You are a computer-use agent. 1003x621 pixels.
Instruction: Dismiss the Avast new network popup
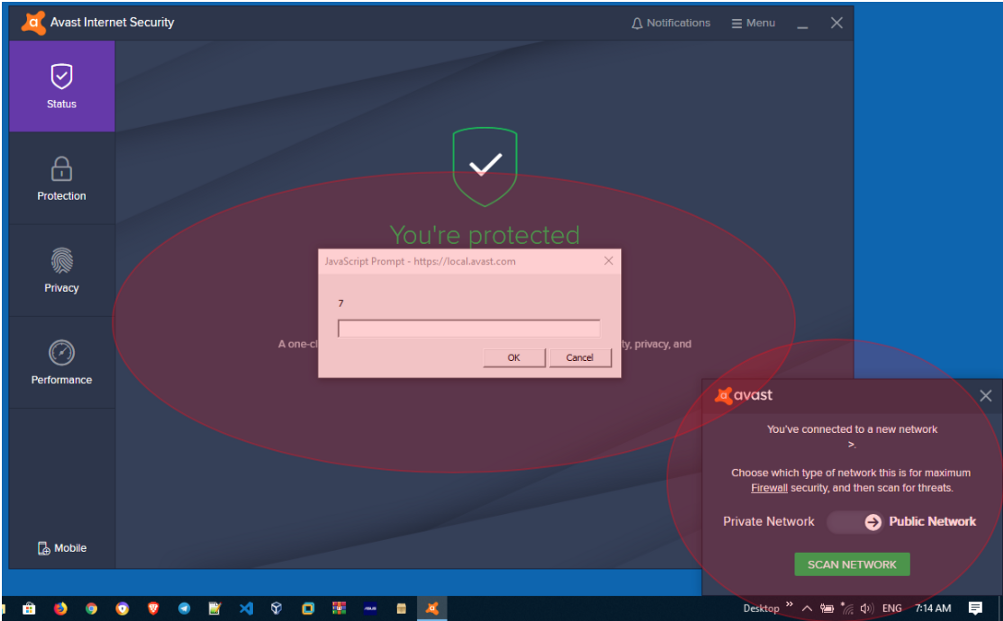coord(985,396)
